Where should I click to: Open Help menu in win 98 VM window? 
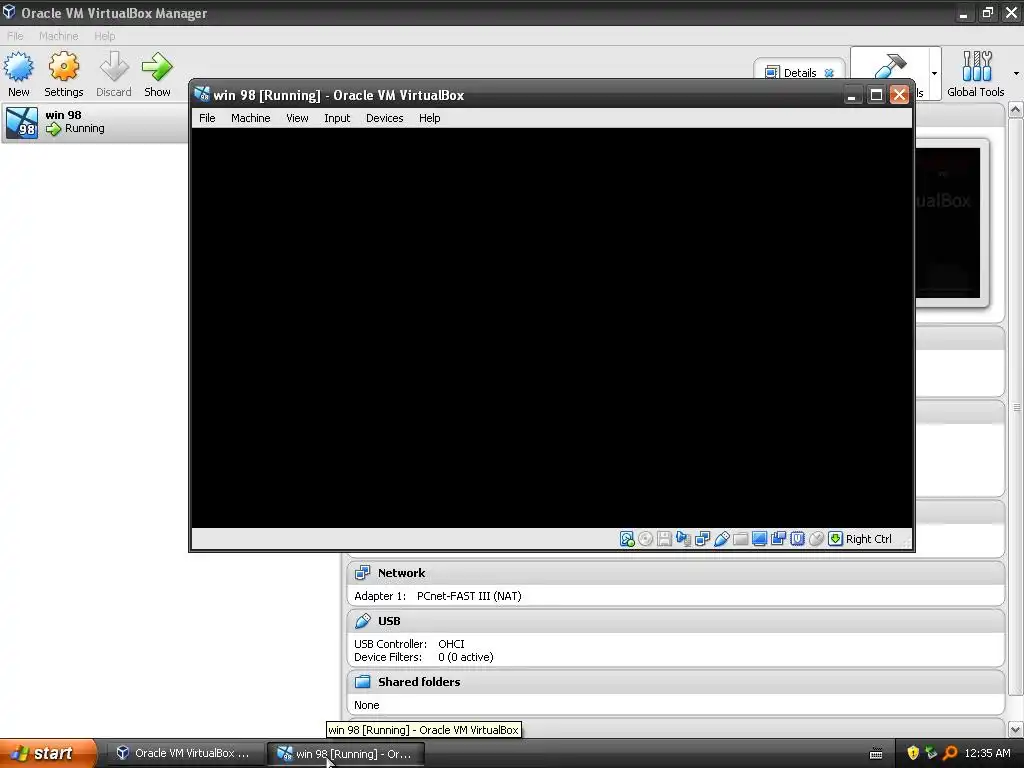(x=429, y=118)
